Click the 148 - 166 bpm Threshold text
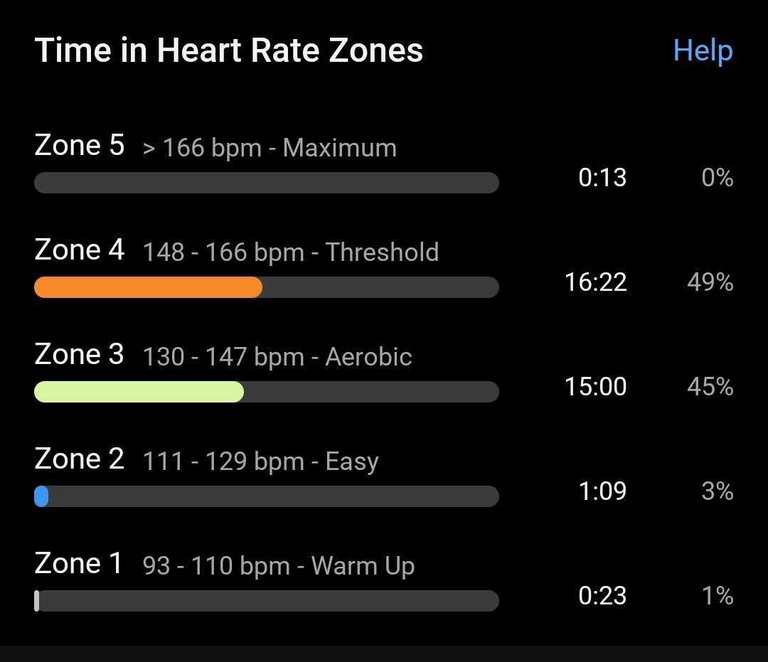 coord(290,252)
